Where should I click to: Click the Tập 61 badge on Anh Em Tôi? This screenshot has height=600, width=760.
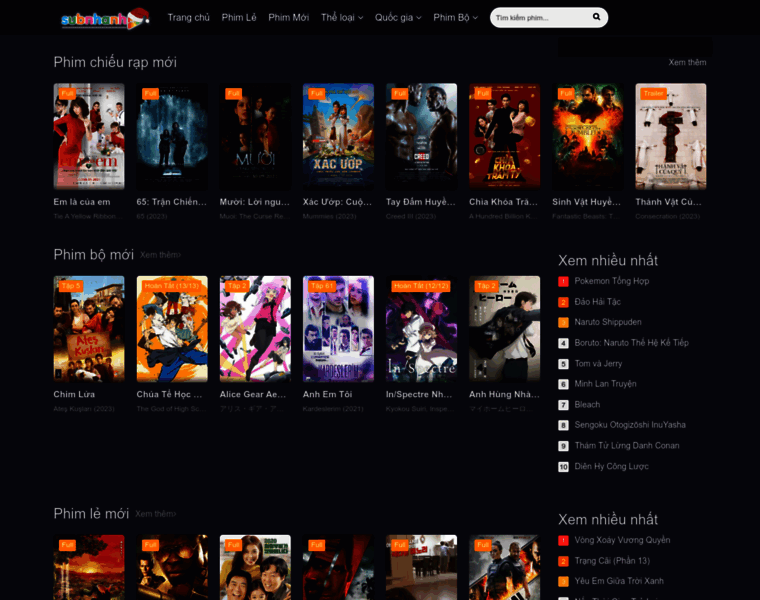click(x=322, y=286)
